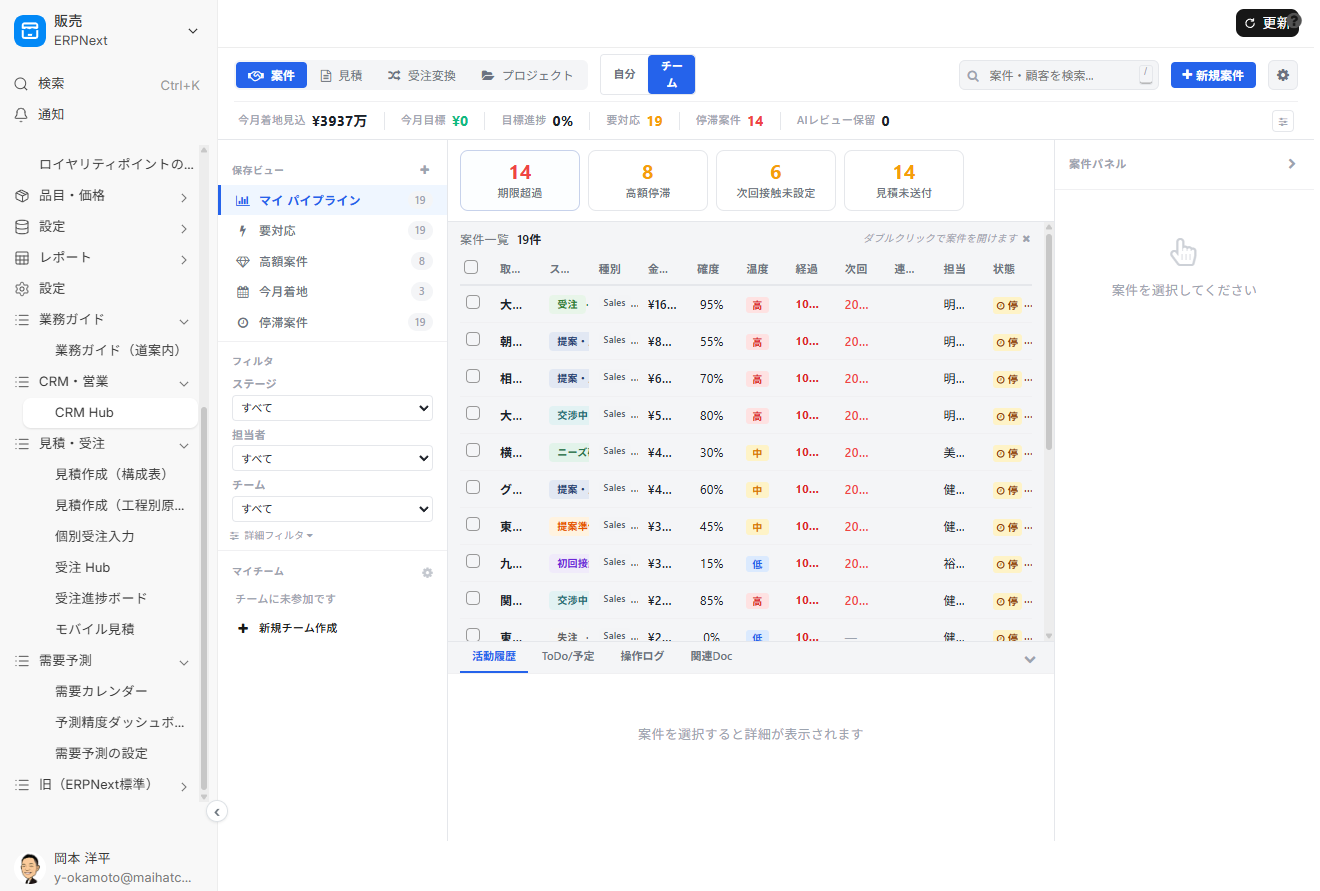Click the 次回接触未設定 summary card
Screen dimensions: 1320x891
[x=776, y=181]
